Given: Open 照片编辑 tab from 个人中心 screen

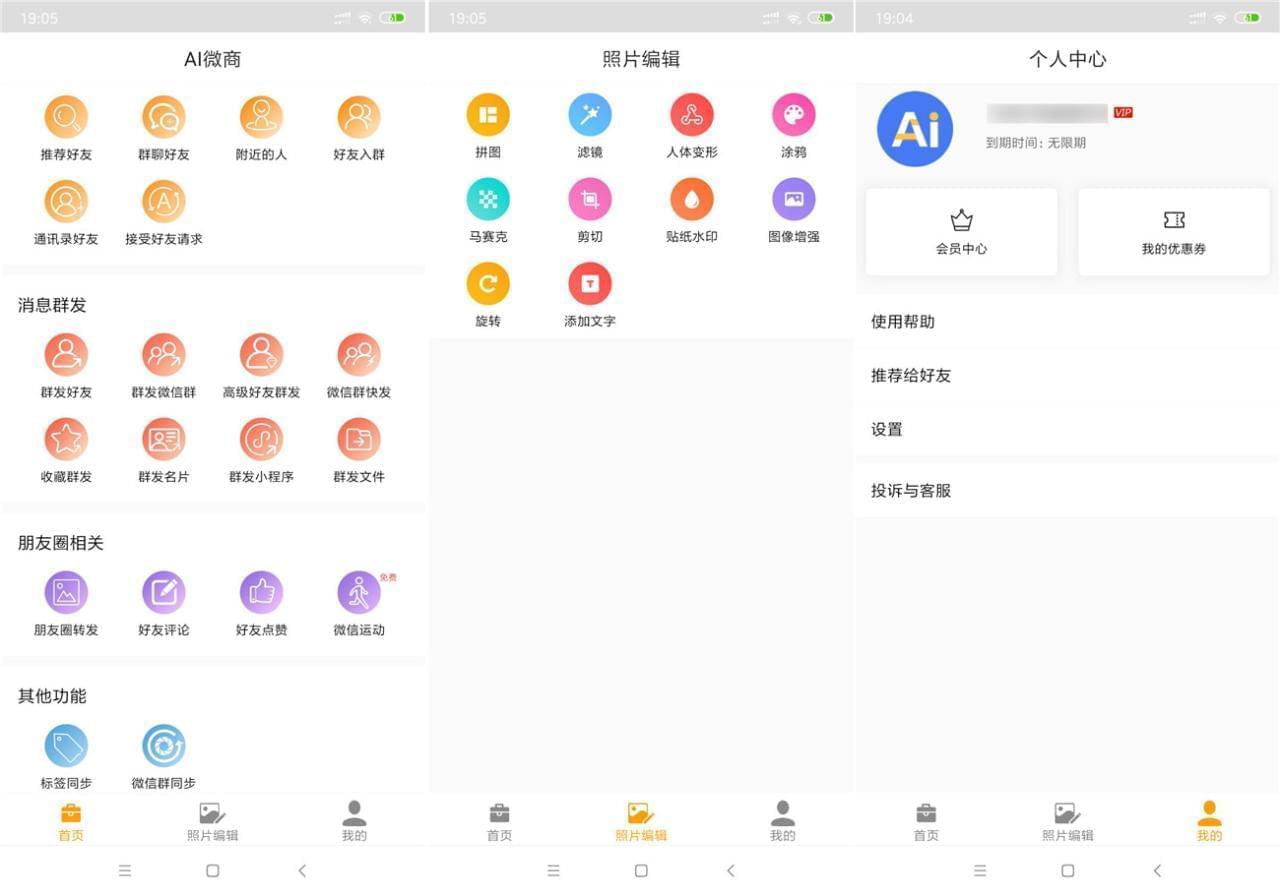Looking at the screenshot, I should tap(1068, 821).
